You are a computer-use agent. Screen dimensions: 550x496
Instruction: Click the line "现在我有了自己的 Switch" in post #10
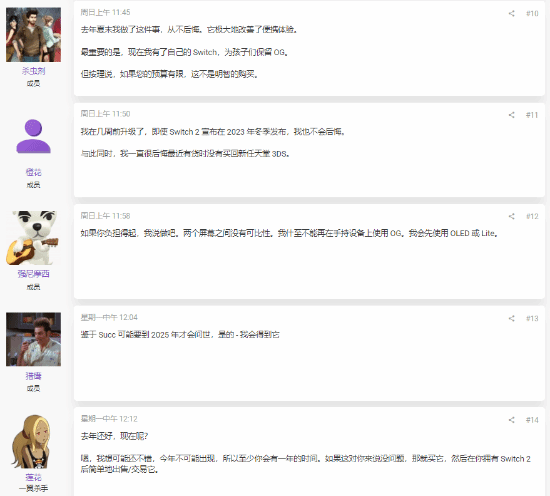pos(185,52)
